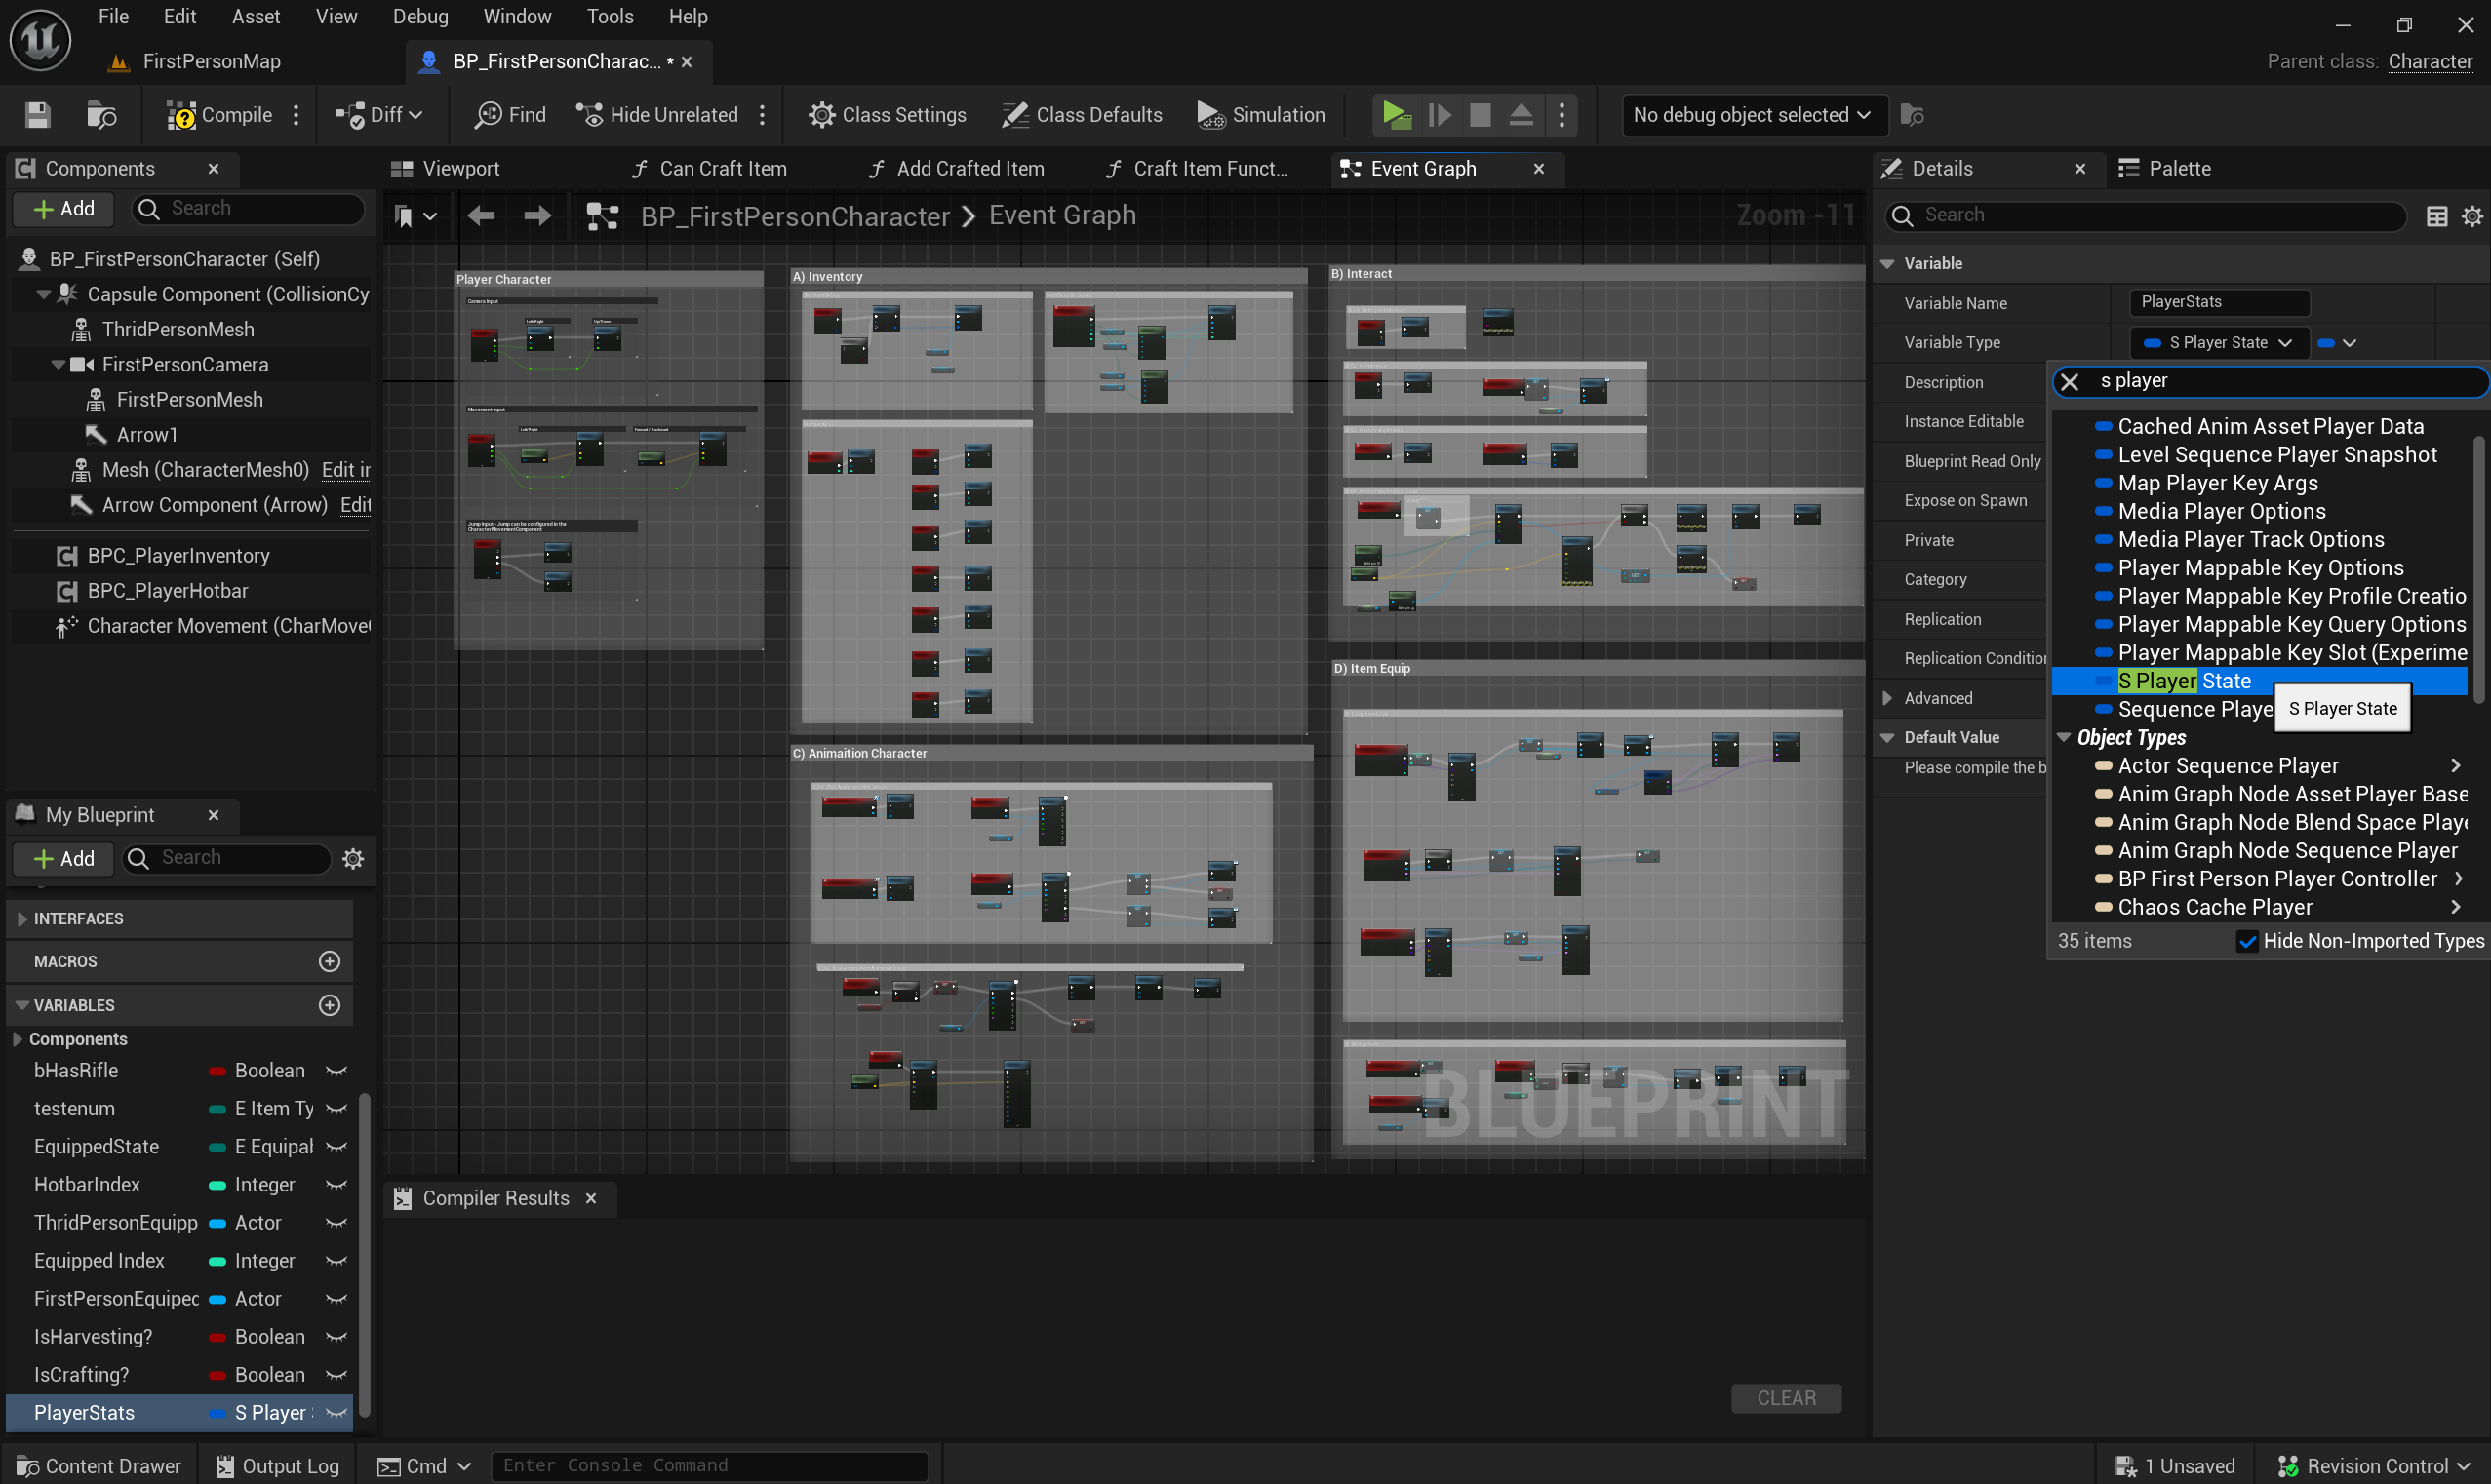Viewport: 2491px width, 1484px height.
Task: Toggle Hide Non-Imported Types checkbox
Action: 2247,941
